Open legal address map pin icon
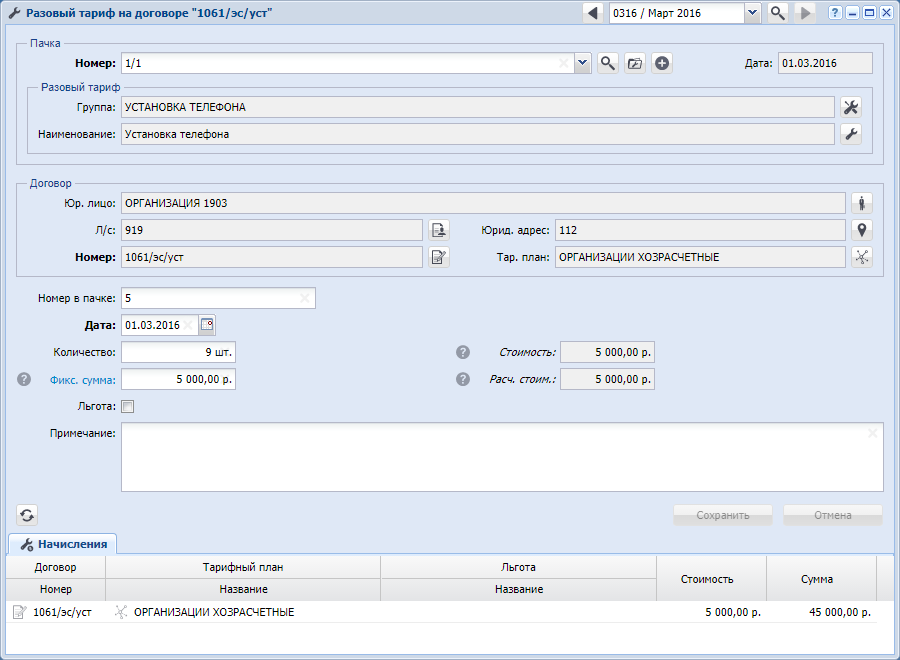Viewport: 900px width, 660px height. 862,230
